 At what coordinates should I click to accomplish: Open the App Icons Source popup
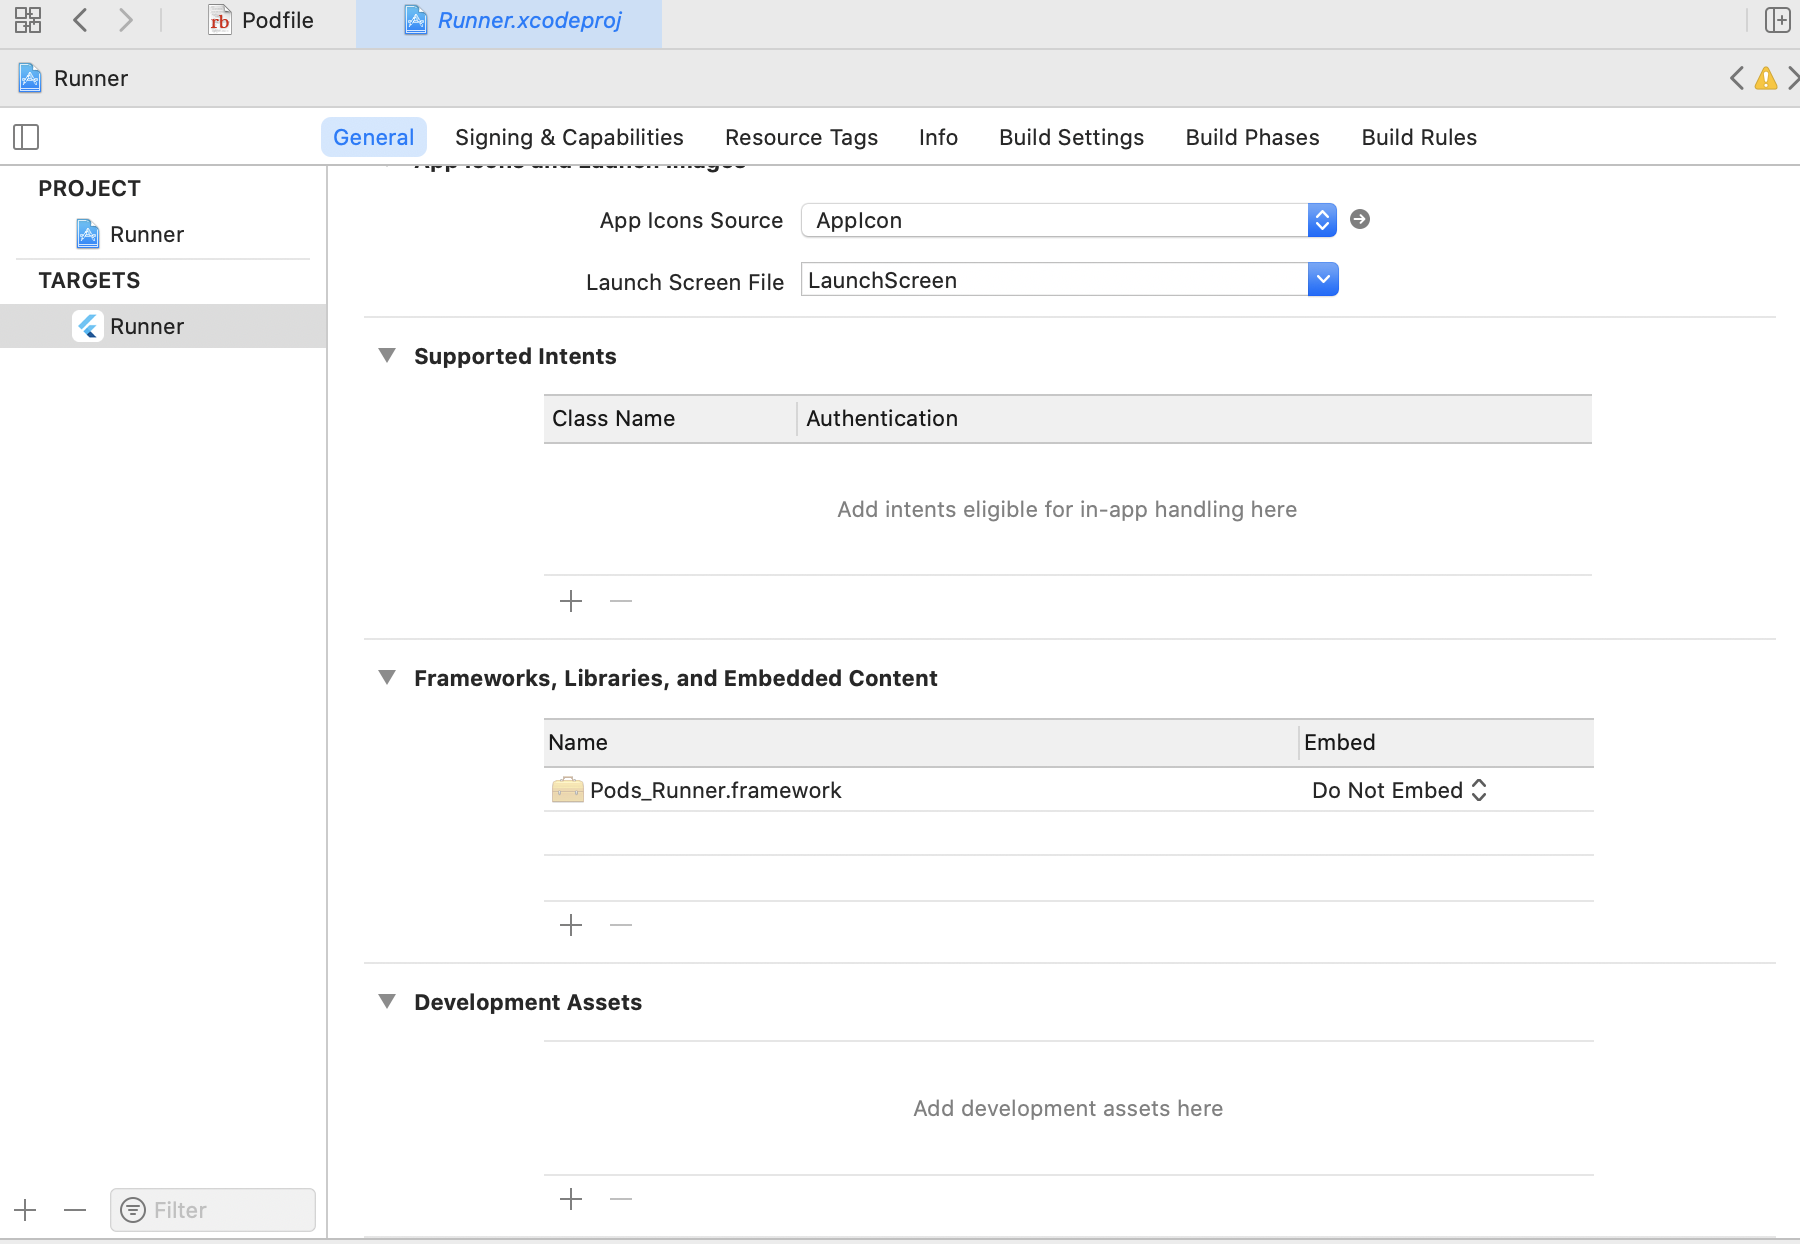[x=1068, y=220]
